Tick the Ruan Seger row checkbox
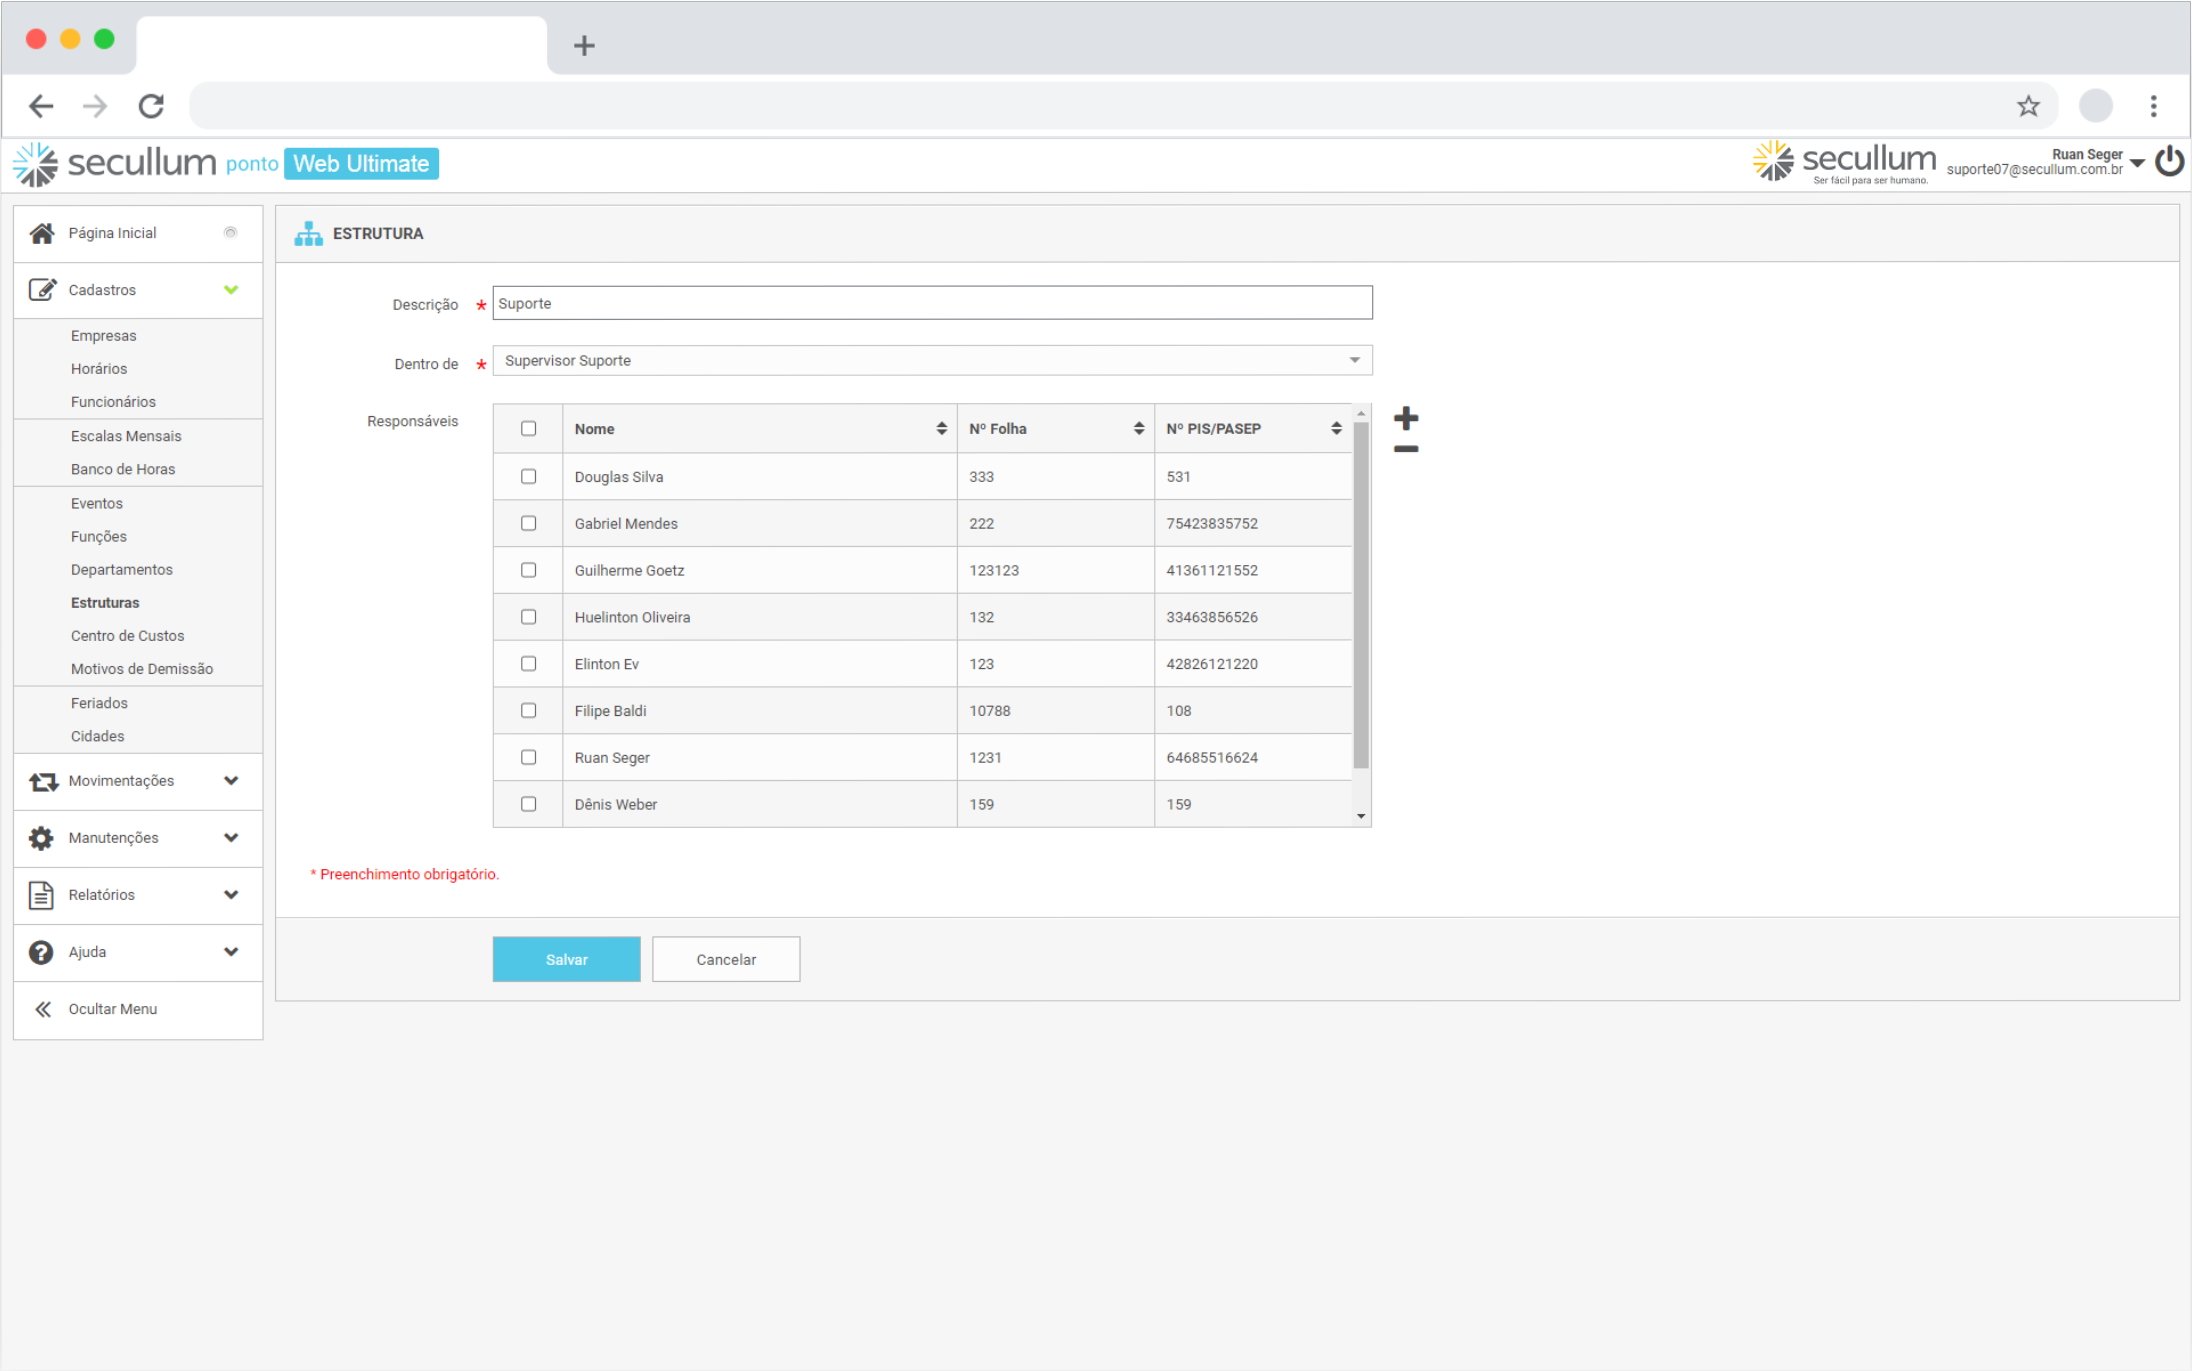 [x=529, y=758]
